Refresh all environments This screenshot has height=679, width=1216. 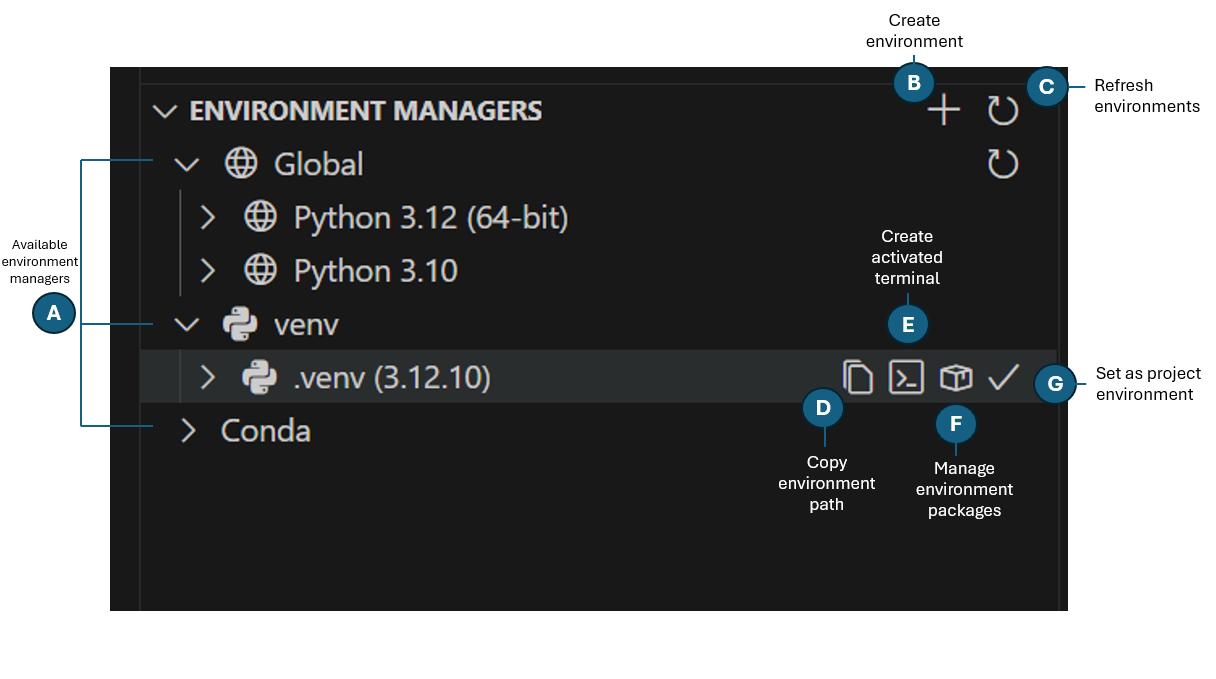1003,111
